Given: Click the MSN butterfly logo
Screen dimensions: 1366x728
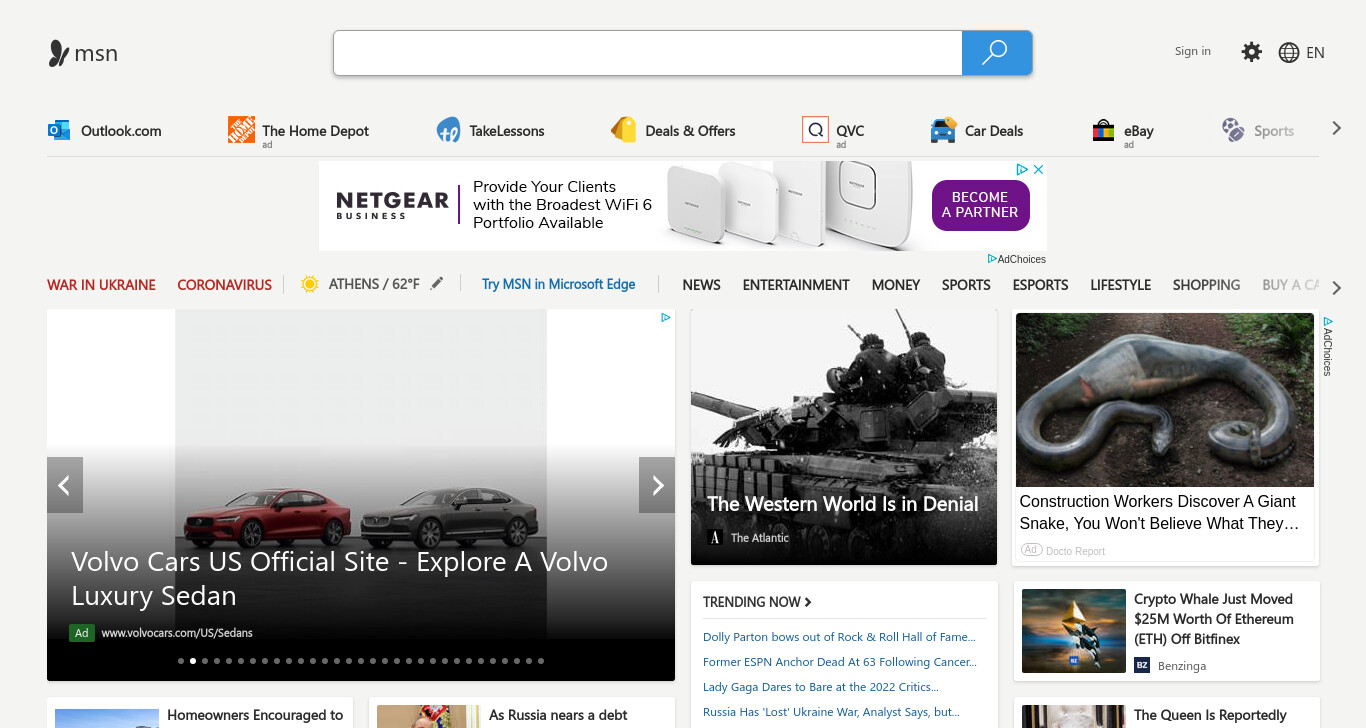Looking at the screenshot, I should click(59, 53).
